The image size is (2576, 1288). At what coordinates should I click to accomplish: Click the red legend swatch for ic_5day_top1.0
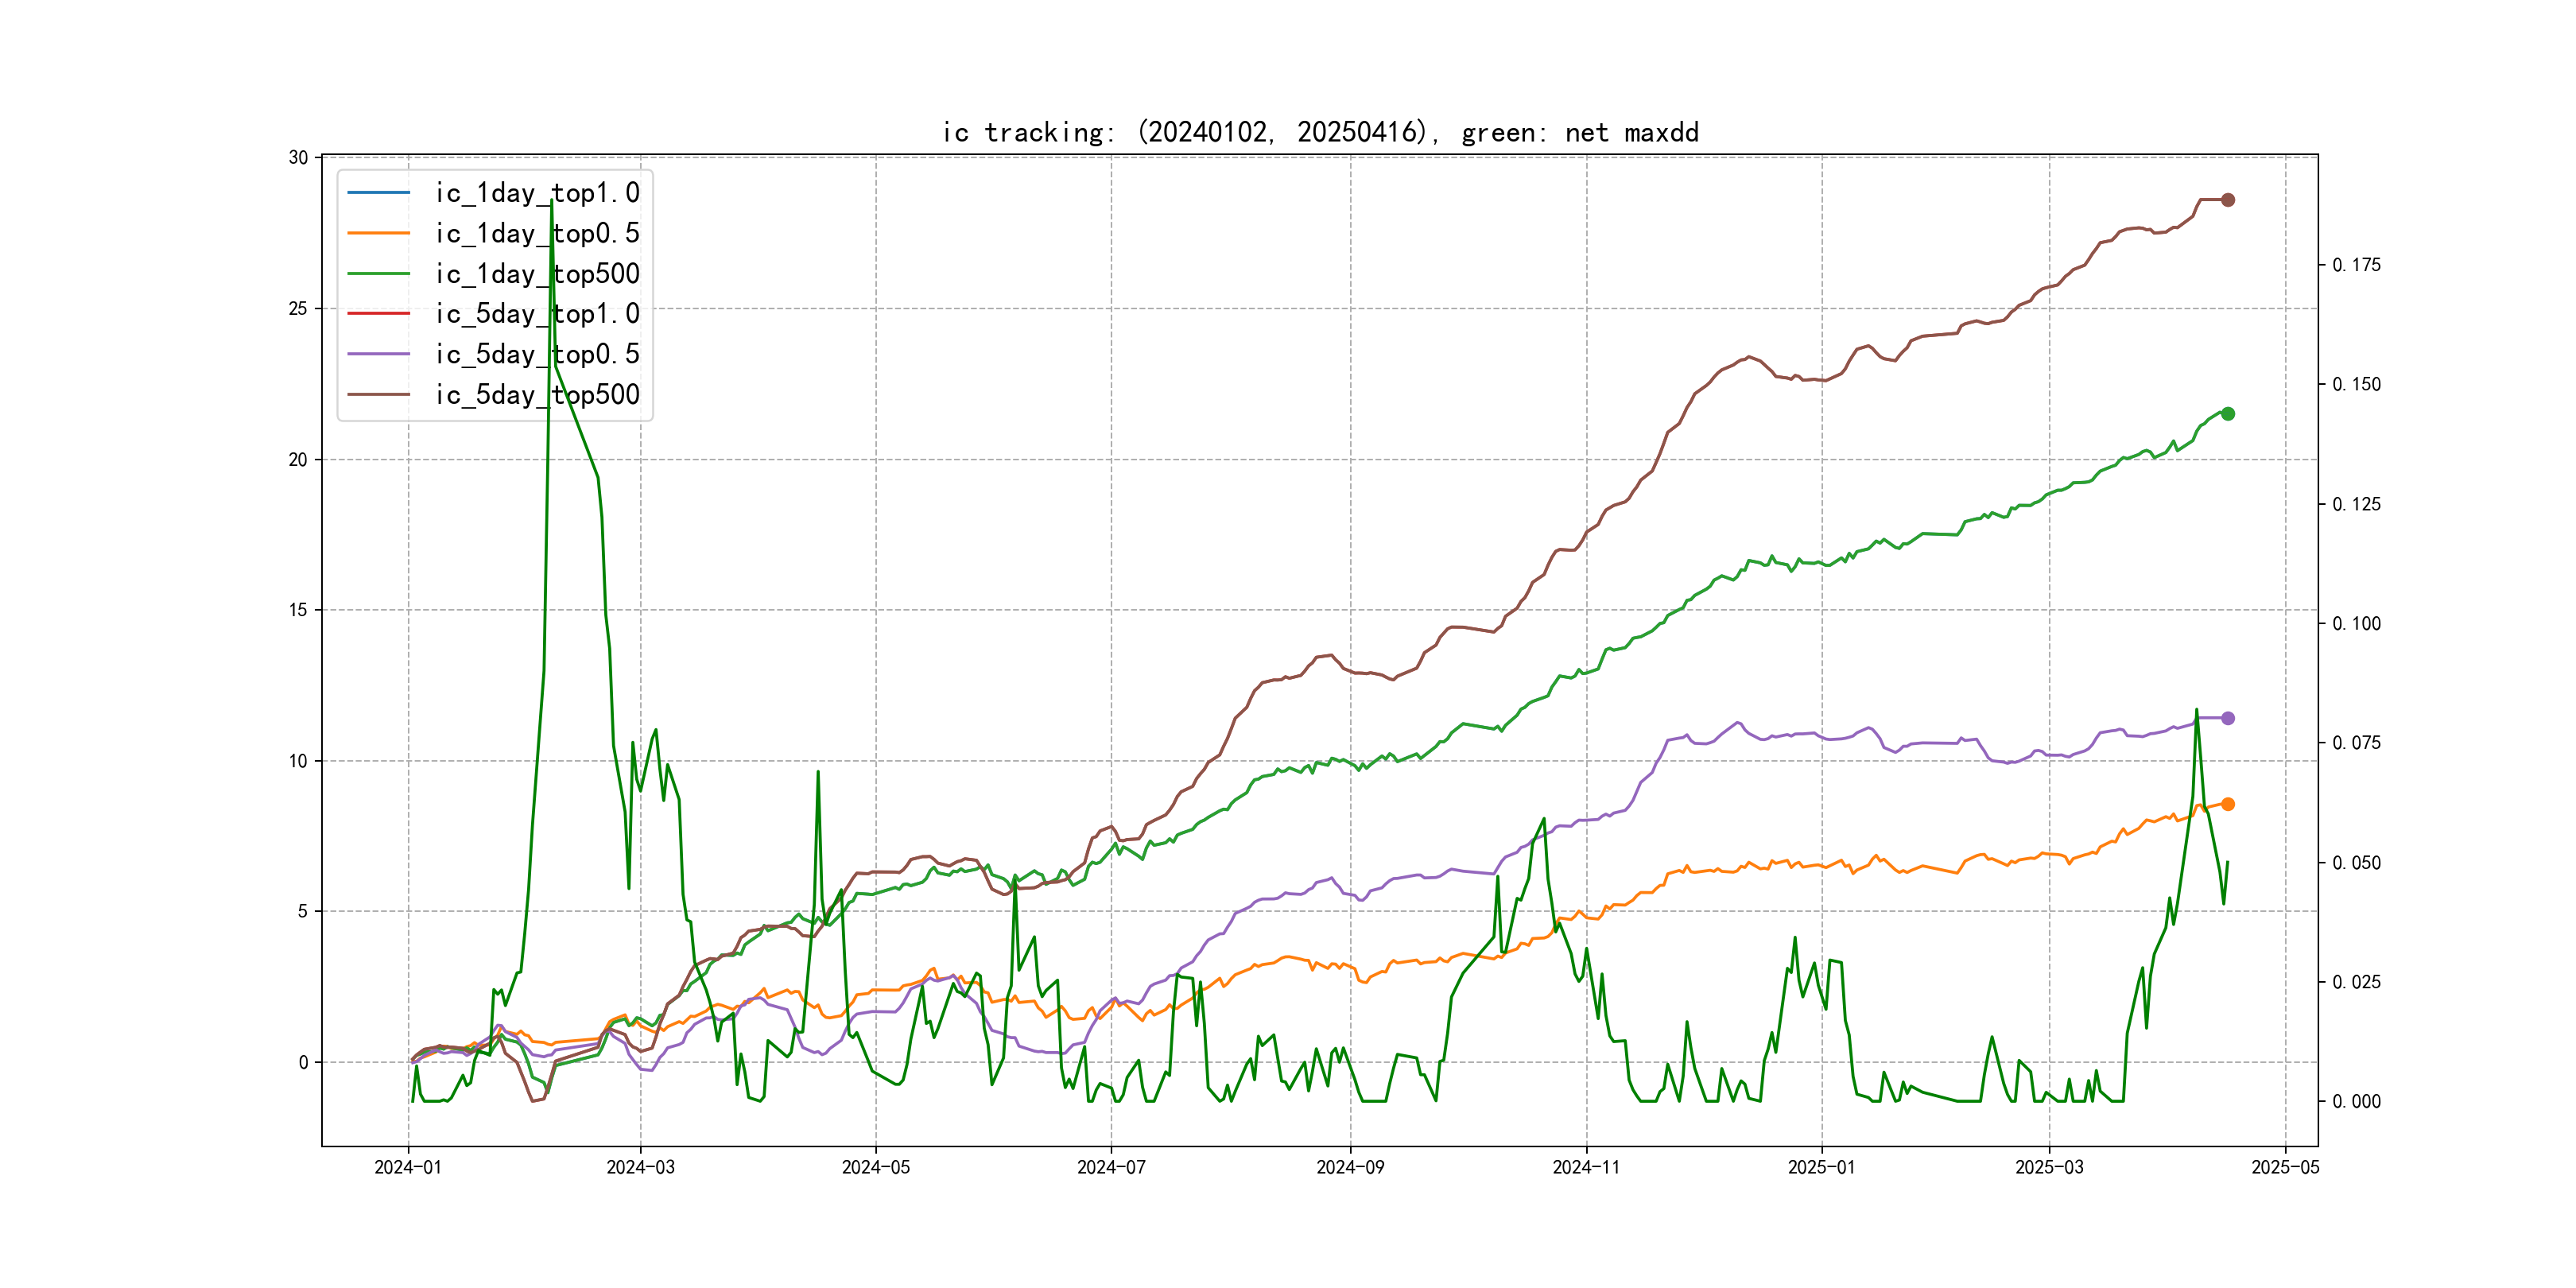(378, 314)
